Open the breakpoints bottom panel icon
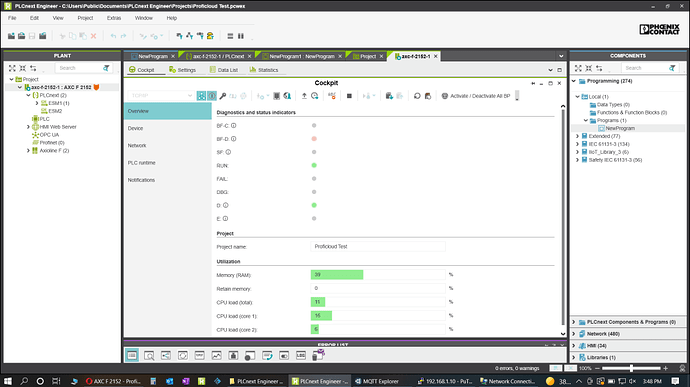This screenshot has width=690, height=387. pos(250,355)
